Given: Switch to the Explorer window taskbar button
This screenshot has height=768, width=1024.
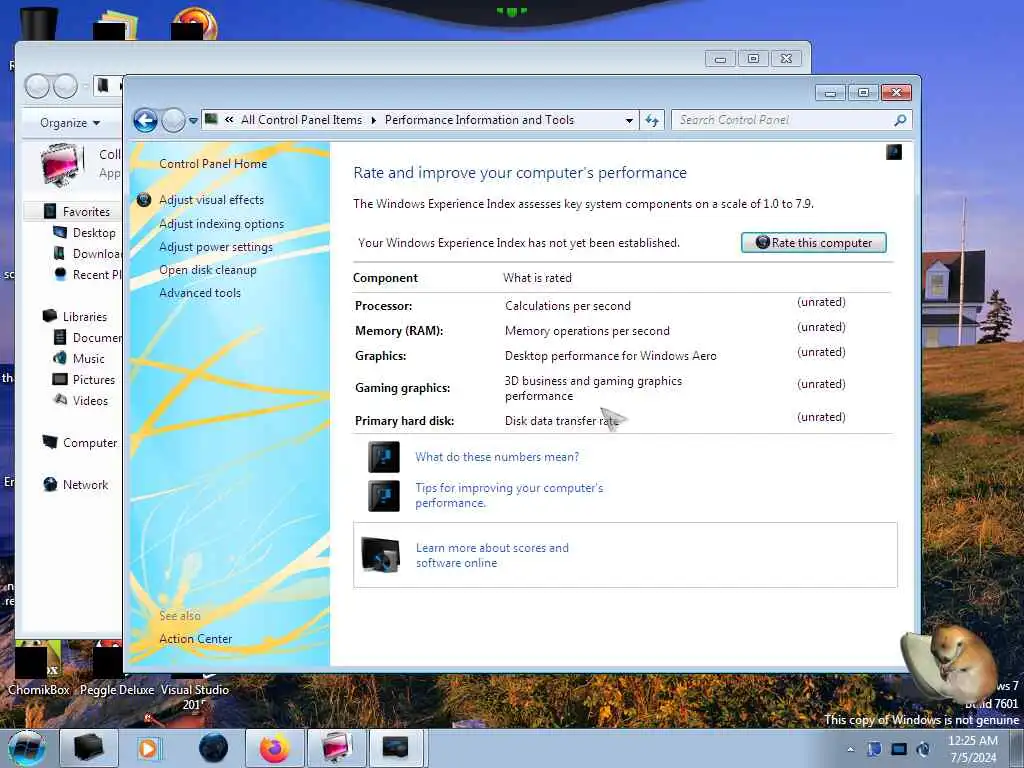Looking at the screenshot, I should pyautogui.click(x=337, y=748).
